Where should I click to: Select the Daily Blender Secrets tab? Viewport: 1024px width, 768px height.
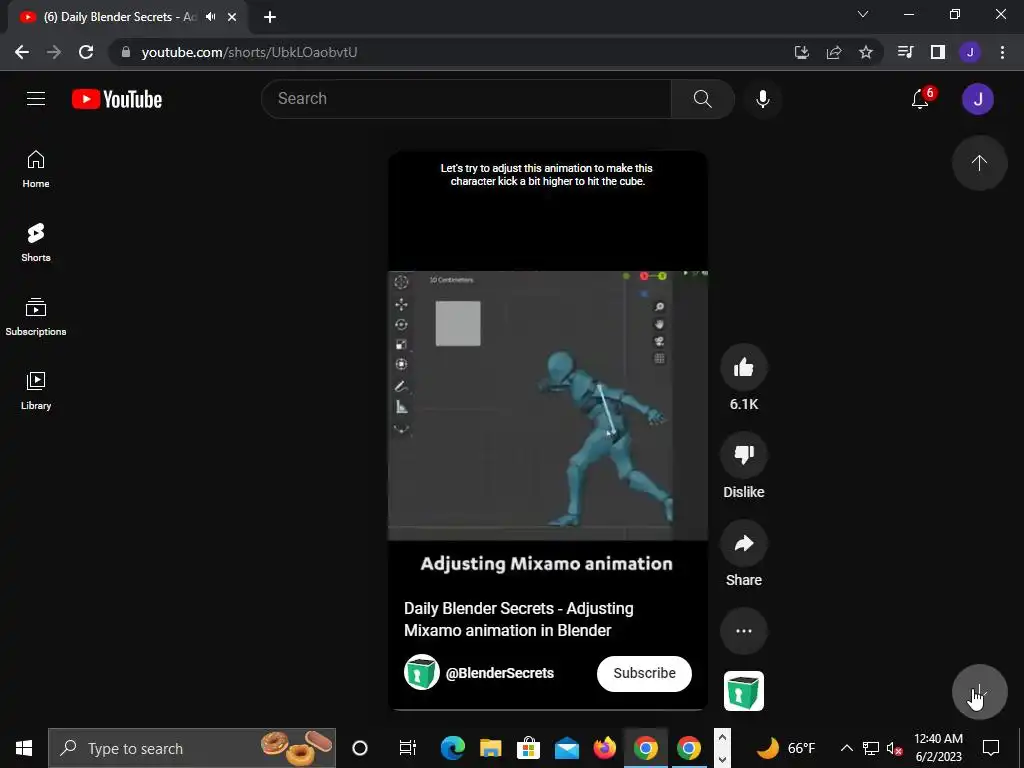(127, 18)
